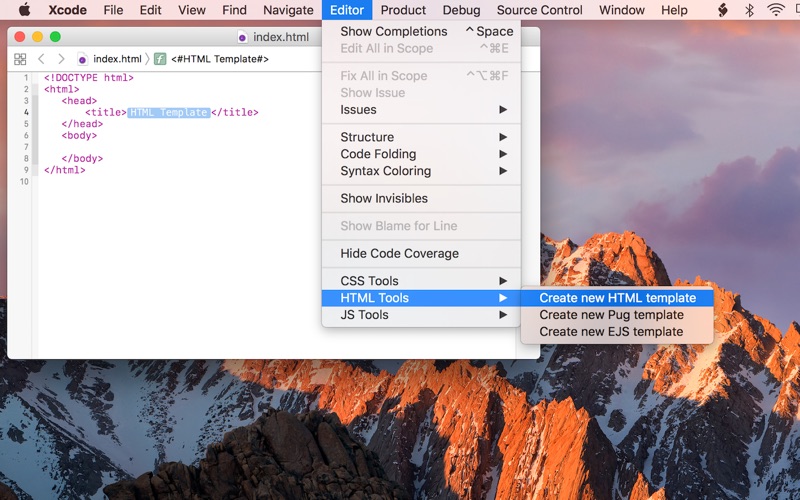Image resolution: width=800 pixels, height=500 pixels.
Task: Open the View menu
Action: [x=192, y=10]
